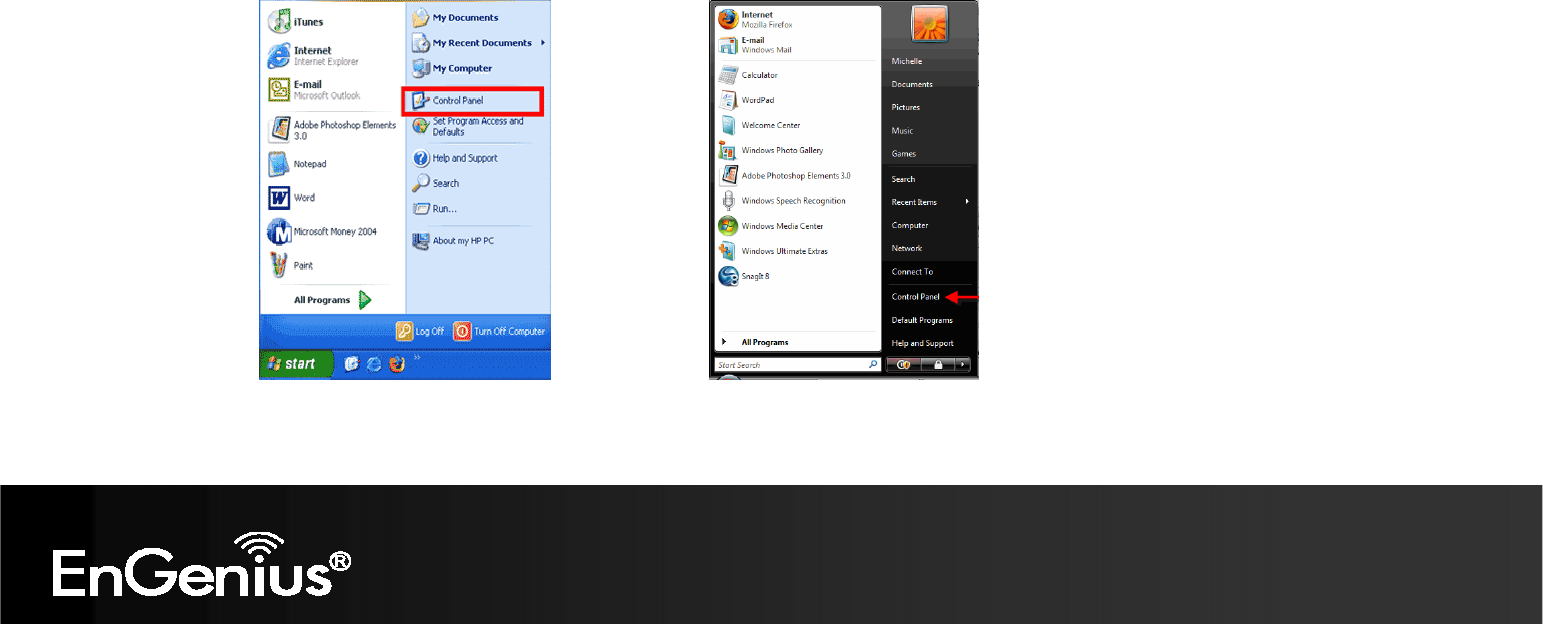Viewport: 1543px width, 624px height.
Task: Click the Turn Off Computer button
Action: (x=499, y=331)
